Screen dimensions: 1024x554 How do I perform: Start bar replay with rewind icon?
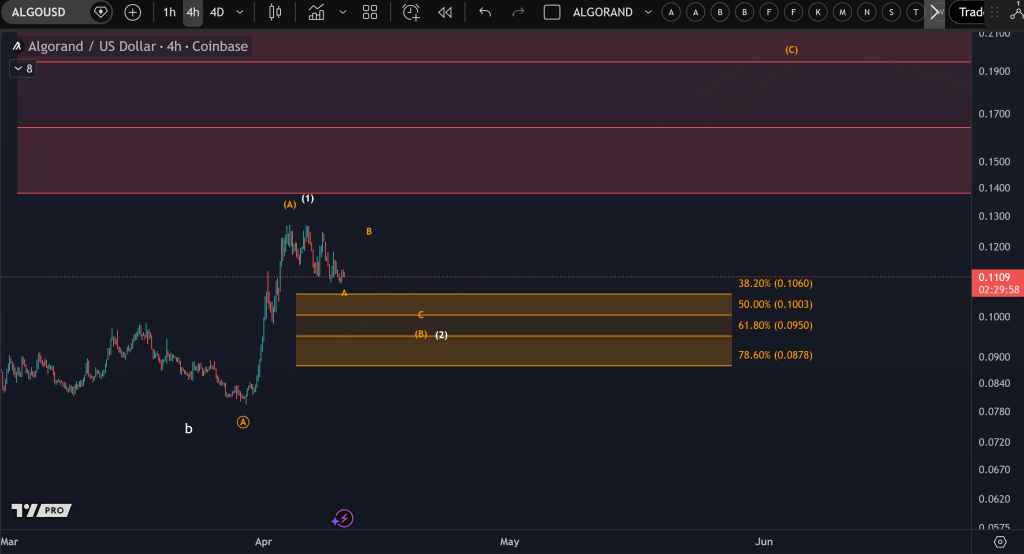pyautogui.click(x=445, y=12)
